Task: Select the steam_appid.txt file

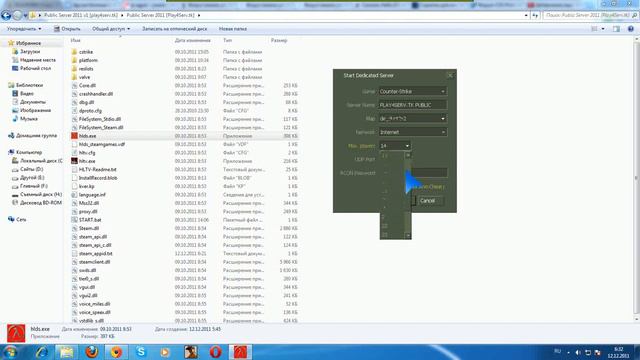Action: point(96,253)
